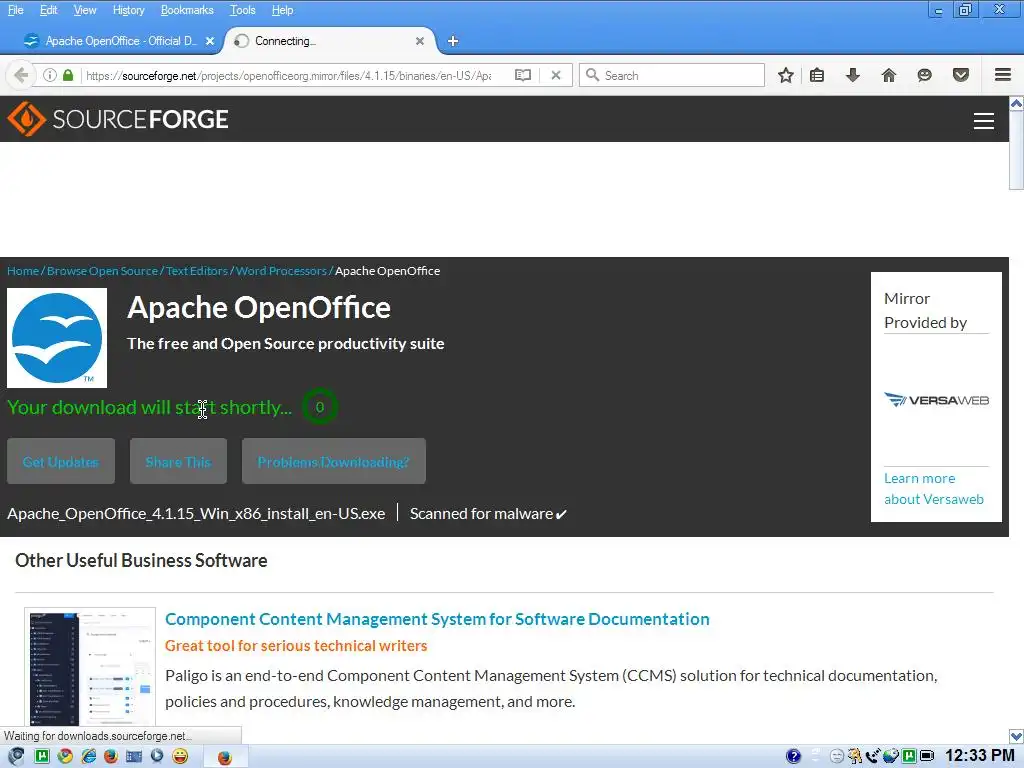Click the 12:33 PM system clock
Screen dimensions: 1024x768
click(x=980, y=756)
